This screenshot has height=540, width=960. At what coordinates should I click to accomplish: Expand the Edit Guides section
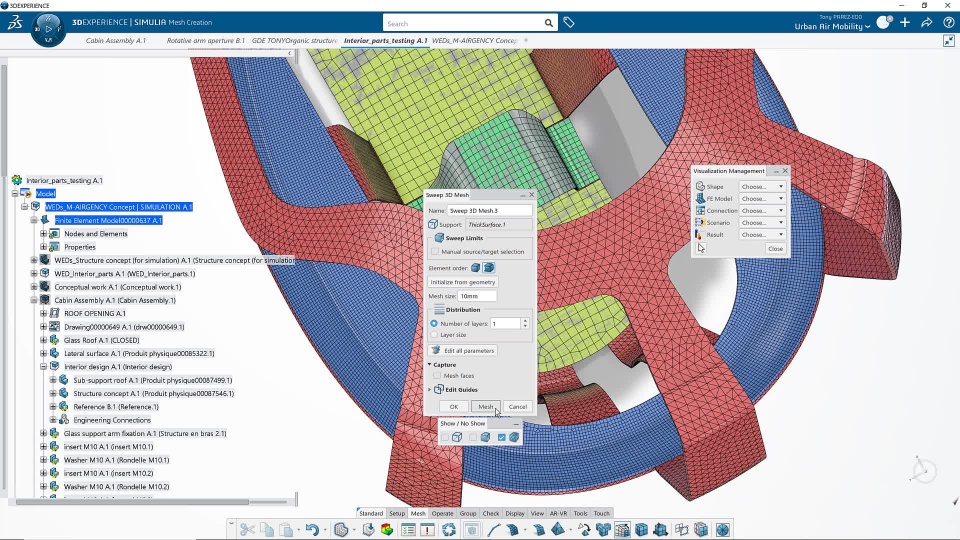click(x=430, y=389)
